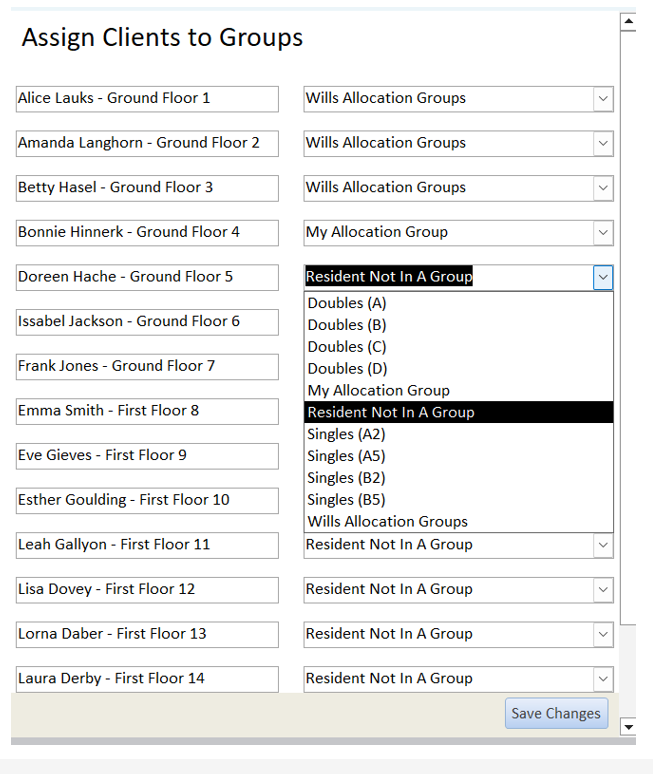653x774 pixels.
Task: Focus the Emma Smith - First Floor 8 field
Action: point(147,411)
